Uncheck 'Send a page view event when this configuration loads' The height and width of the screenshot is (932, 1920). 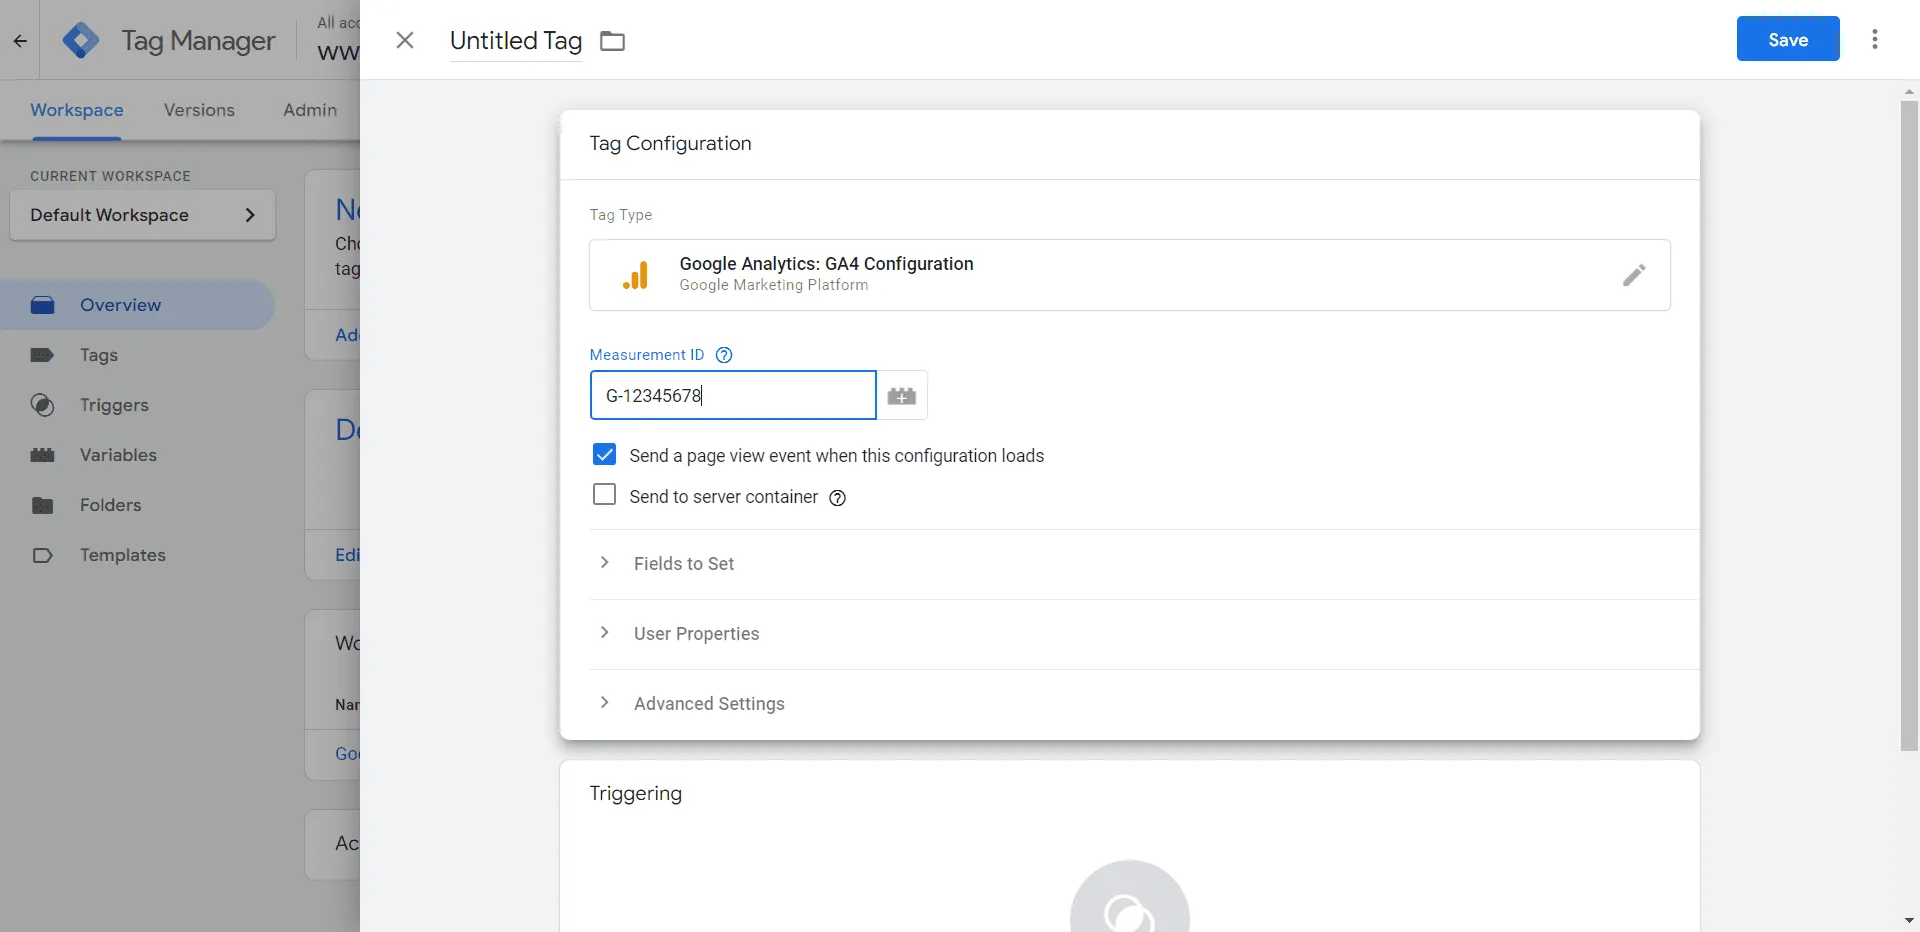605,454
